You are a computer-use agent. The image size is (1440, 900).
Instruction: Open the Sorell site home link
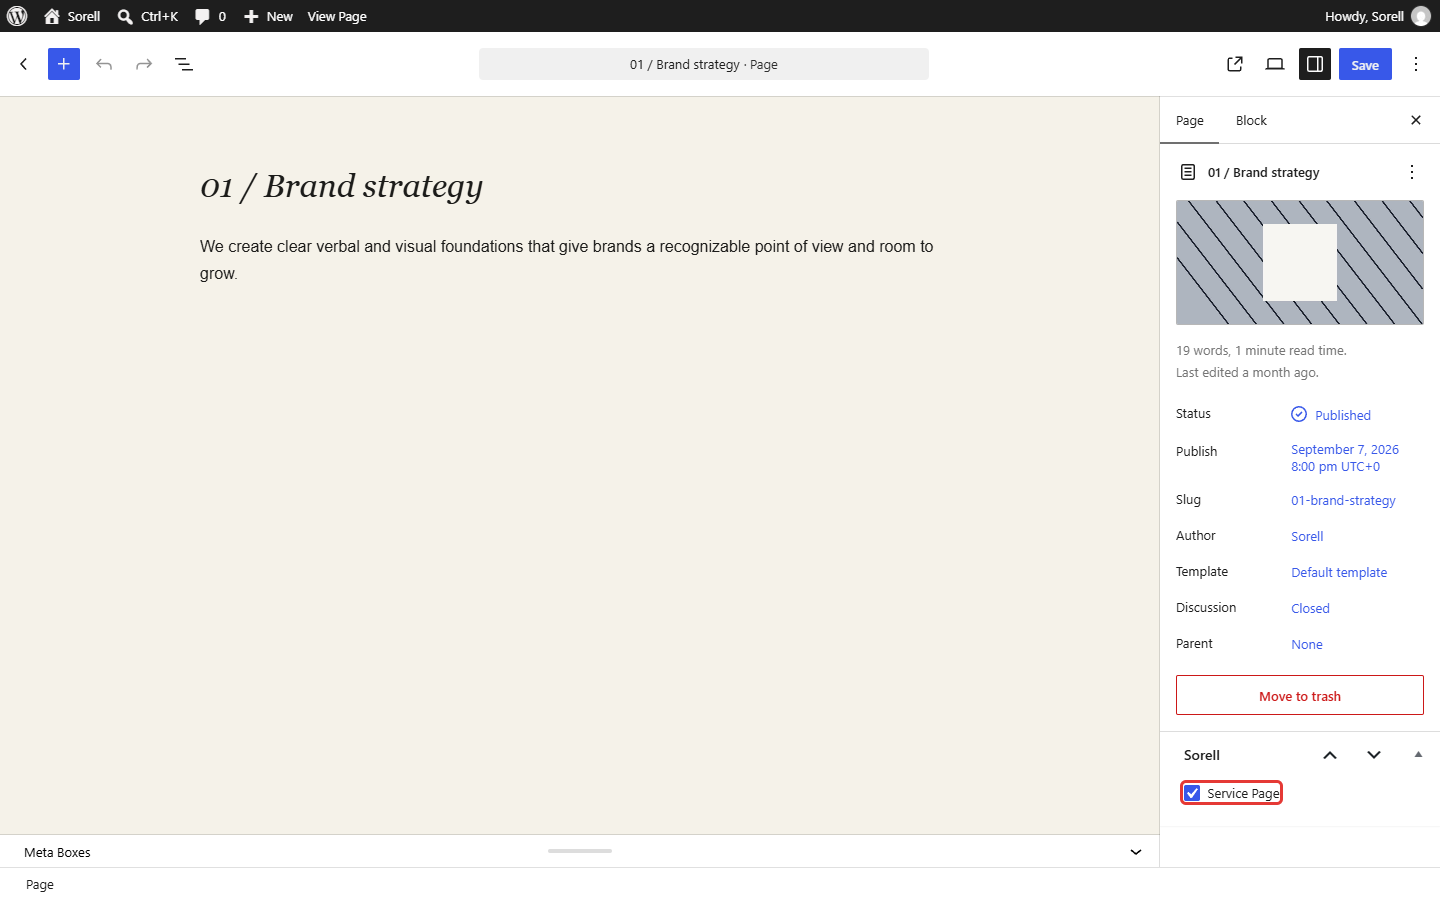(x=72, y=16)
